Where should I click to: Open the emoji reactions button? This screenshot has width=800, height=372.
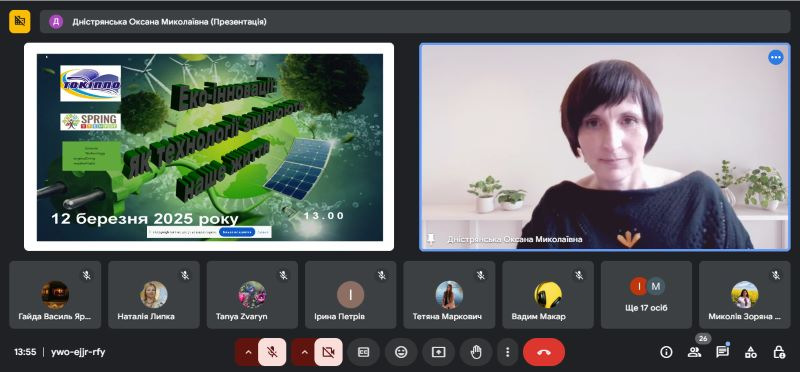click(x=401, y=352)
